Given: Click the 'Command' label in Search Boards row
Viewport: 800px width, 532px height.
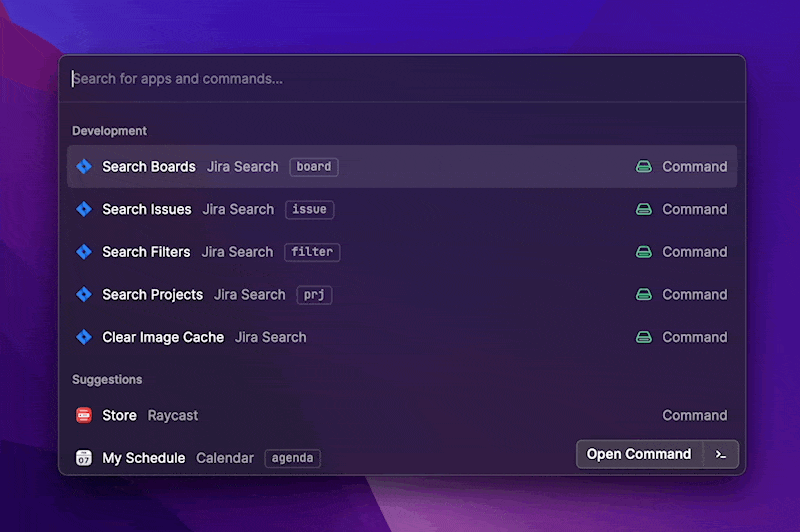Looking at the screenshot, I should (694, 166).
